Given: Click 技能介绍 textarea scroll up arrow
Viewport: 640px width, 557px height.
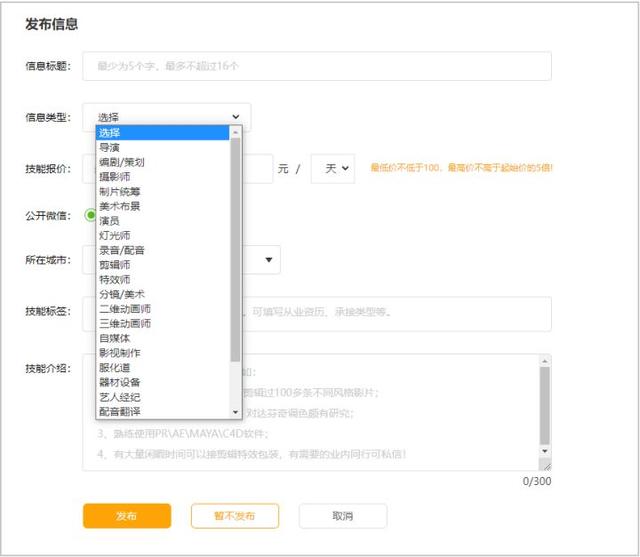Looking at the screenshot, I should coord(544,361).
